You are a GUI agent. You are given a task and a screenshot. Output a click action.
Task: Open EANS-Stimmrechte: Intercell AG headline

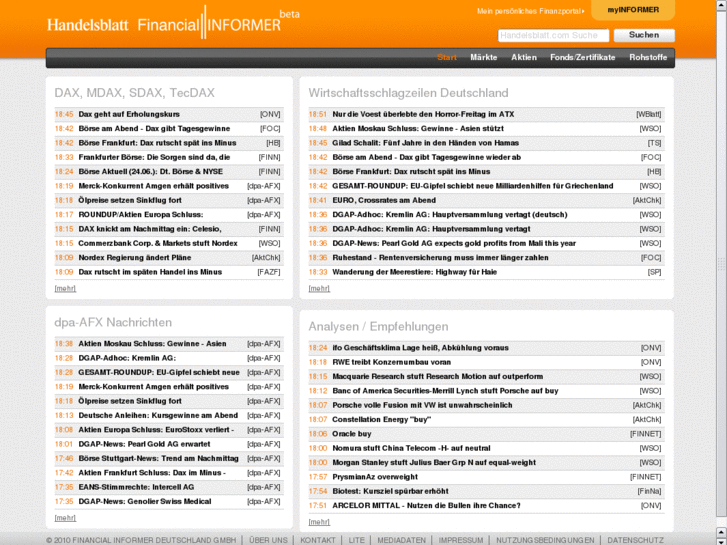coord(136,487)
